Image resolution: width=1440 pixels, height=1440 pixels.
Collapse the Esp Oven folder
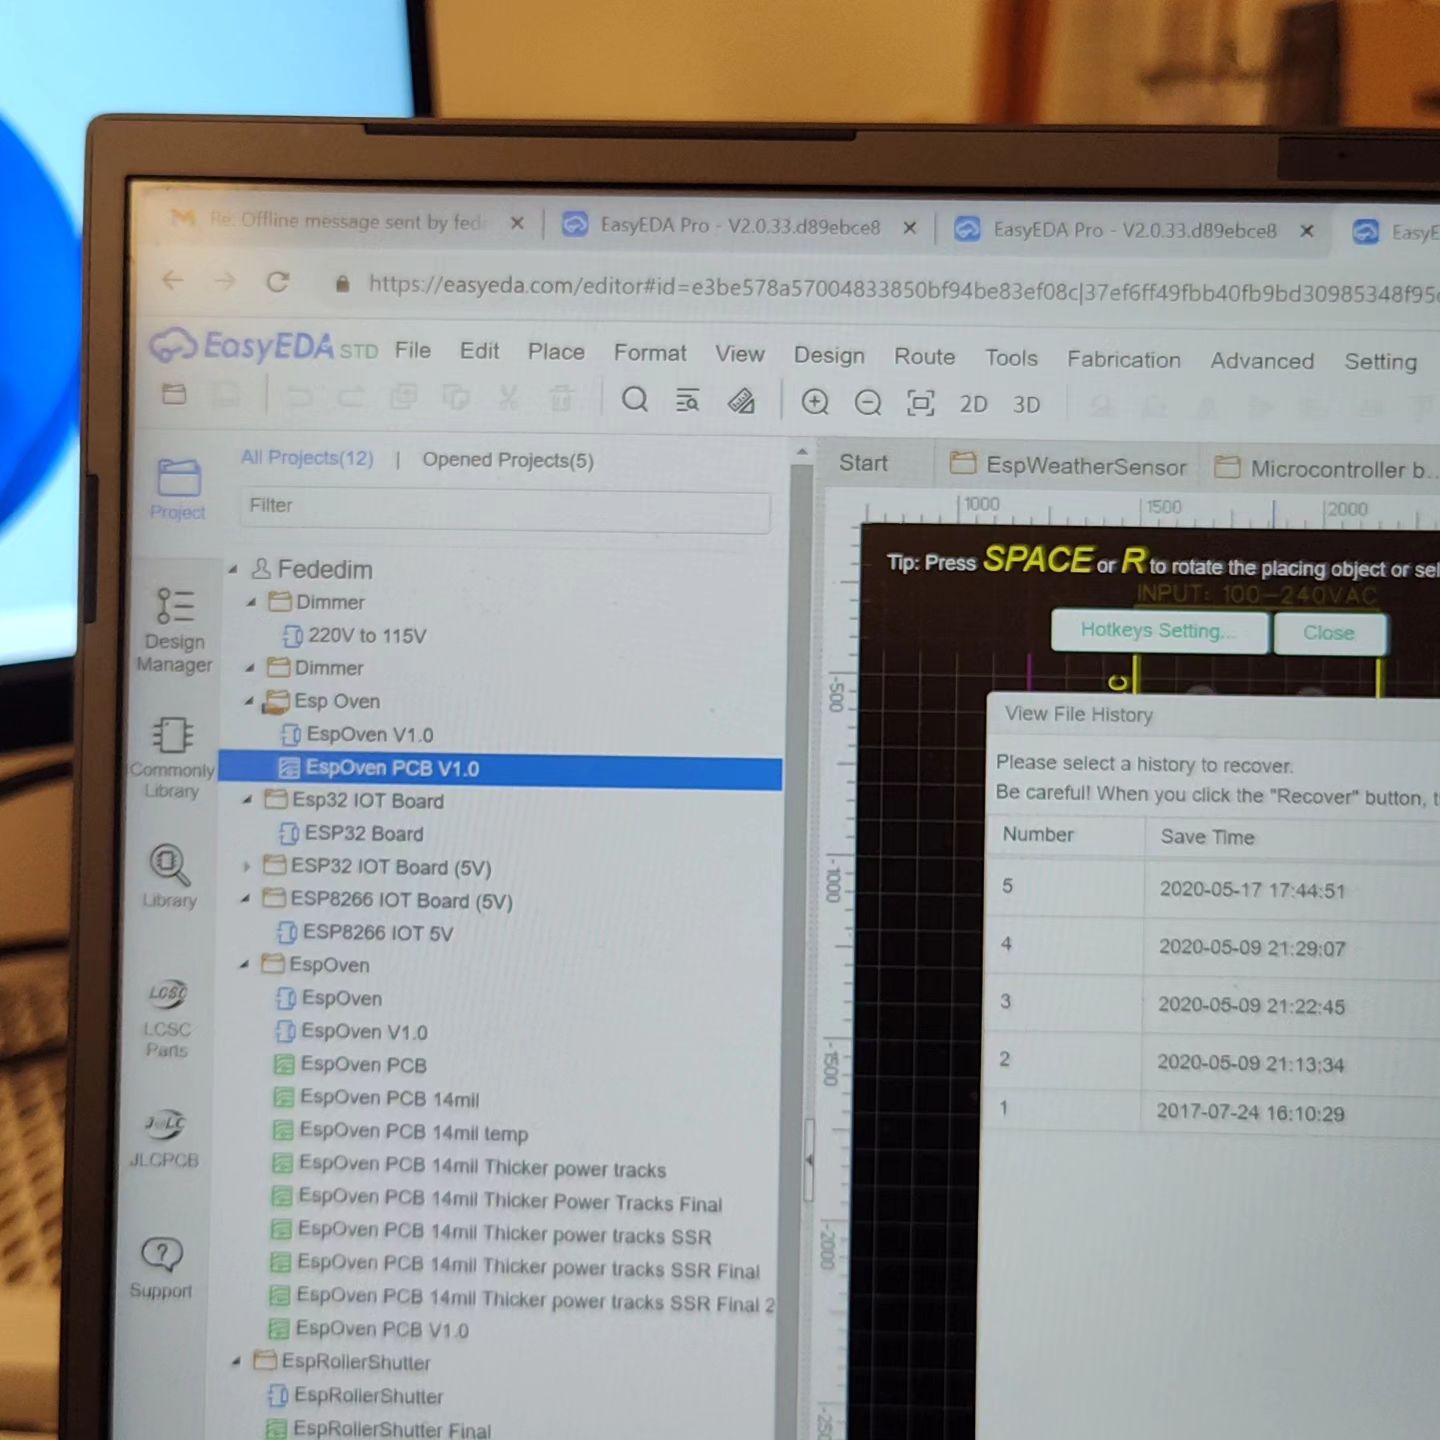point(249,701)
